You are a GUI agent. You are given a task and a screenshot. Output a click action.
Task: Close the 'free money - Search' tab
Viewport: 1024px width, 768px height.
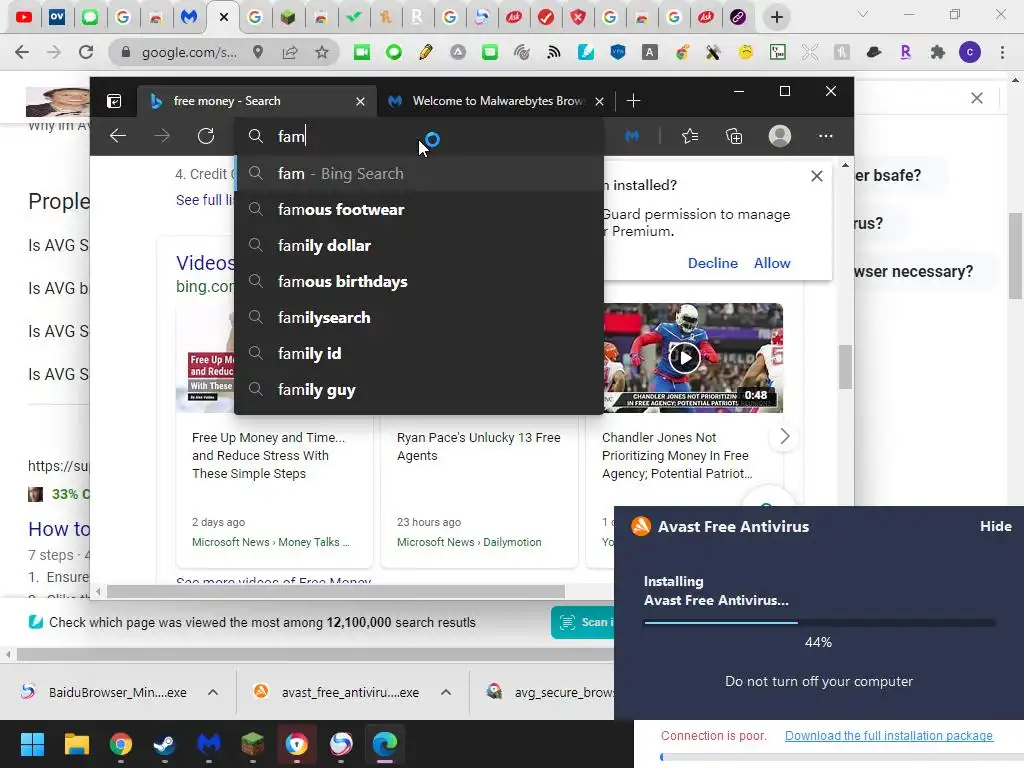pyautogui.click(x=360, y=101)
